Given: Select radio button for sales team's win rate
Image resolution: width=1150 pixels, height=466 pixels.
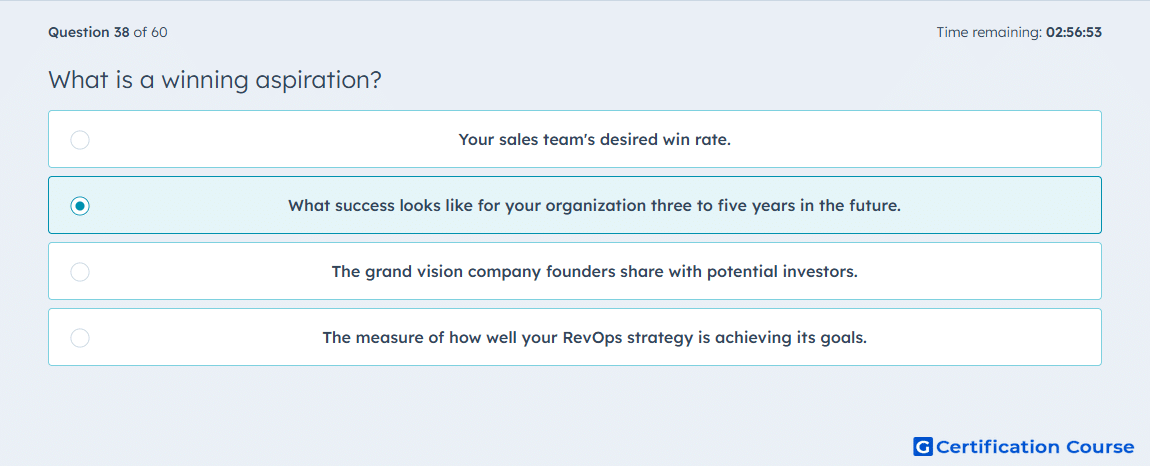Looking at the screenshot, I should (x=80, y=139).
